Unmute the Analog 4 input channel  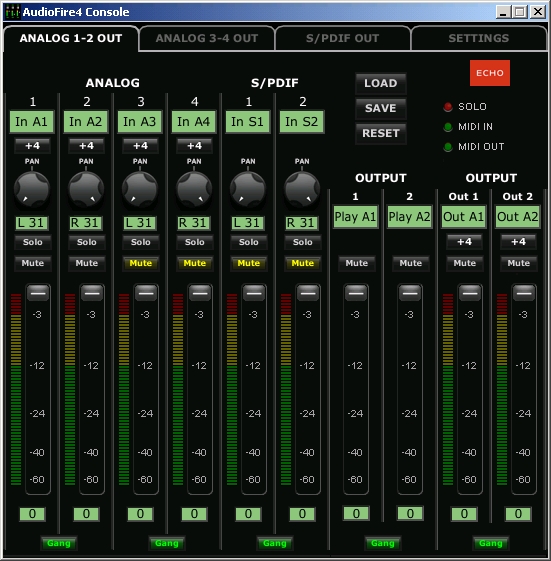[195, 263]
